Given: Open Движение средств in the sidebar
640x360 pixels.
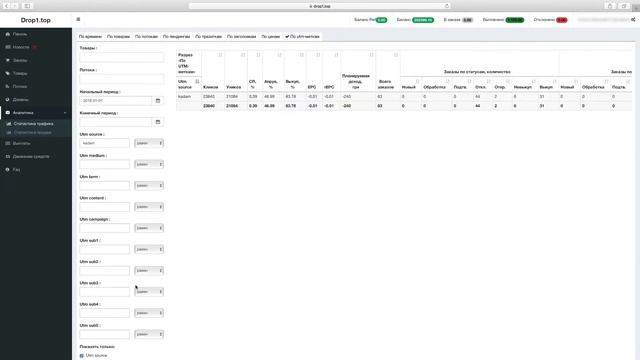Looking at the screenshot, I should pos(31,157).
